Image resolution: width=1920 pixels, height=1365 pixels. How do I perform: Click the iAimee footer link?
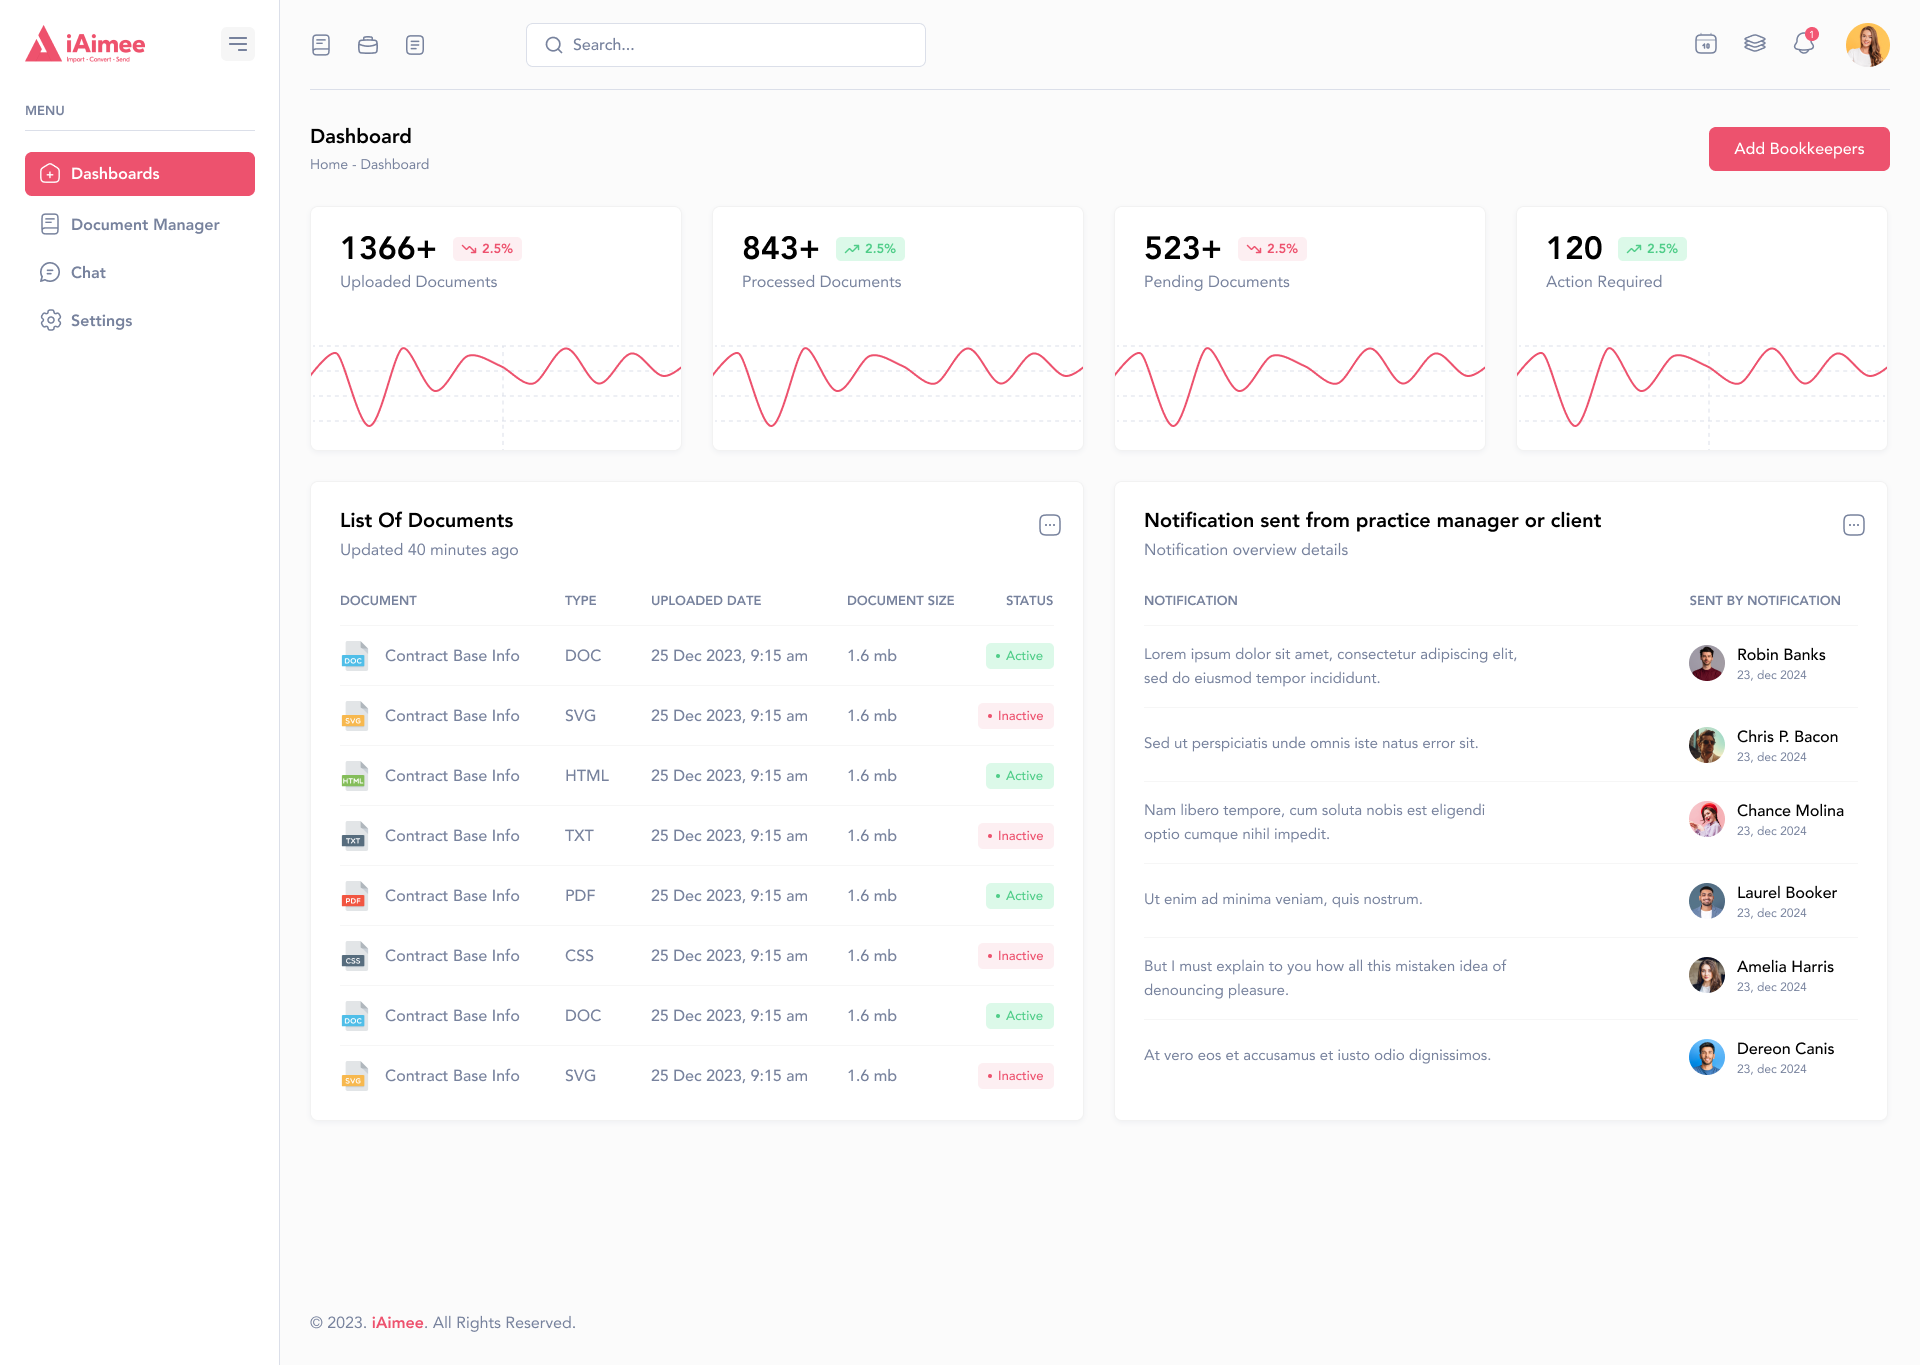click(398, 1323)
